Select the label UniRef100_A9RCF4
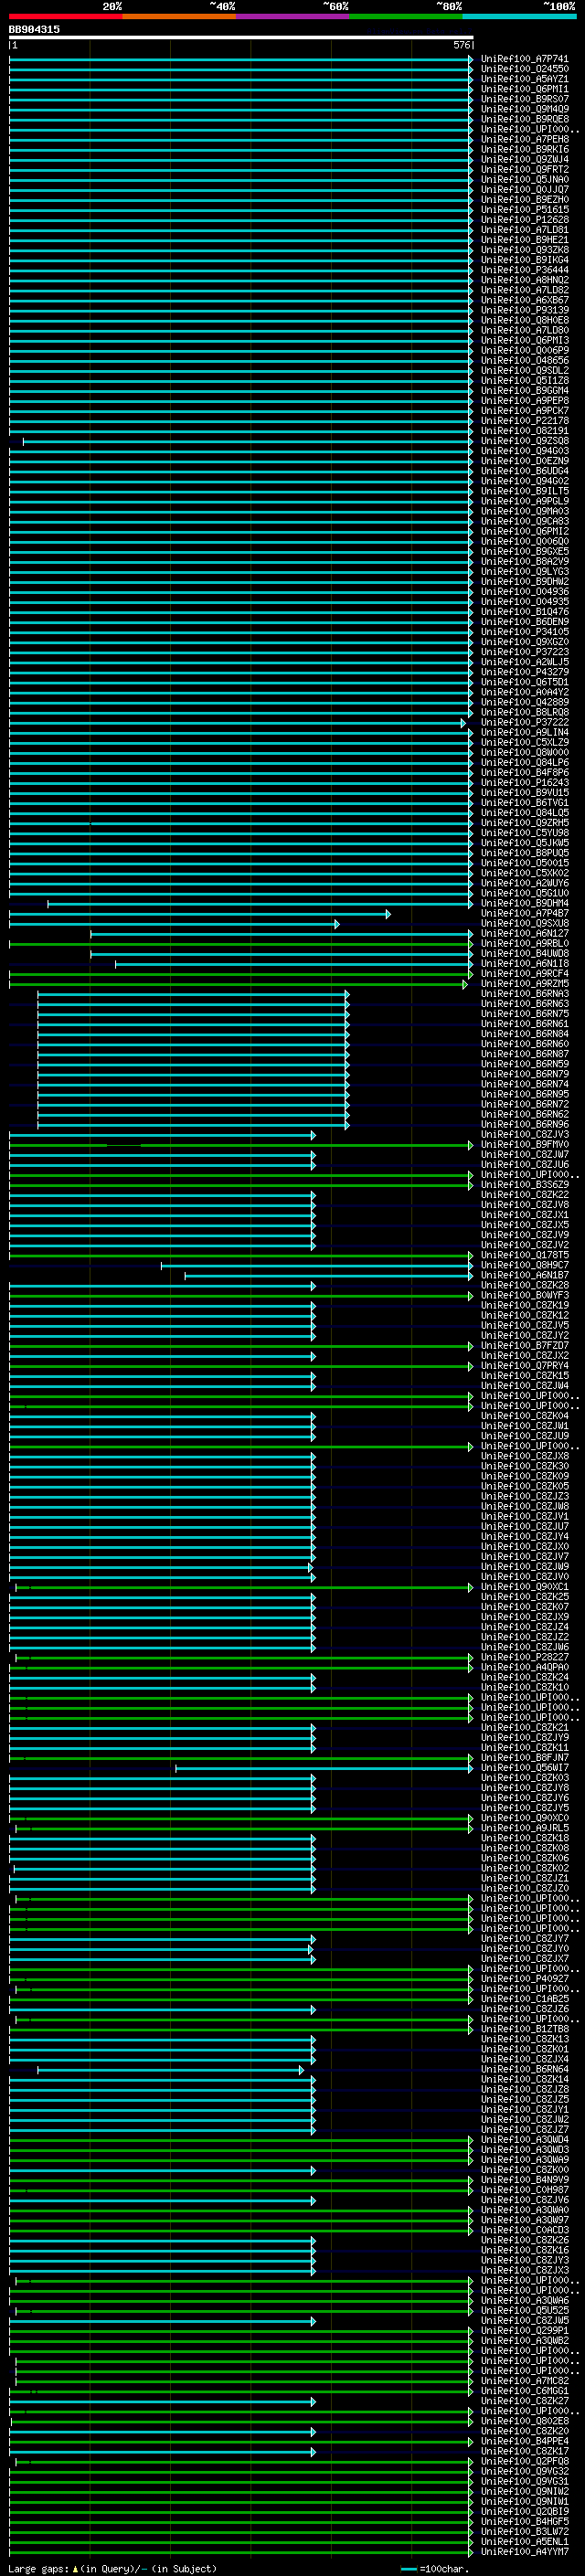This screenshot has width=585, height=2576. pyautogui.click(x=525, y=973)
